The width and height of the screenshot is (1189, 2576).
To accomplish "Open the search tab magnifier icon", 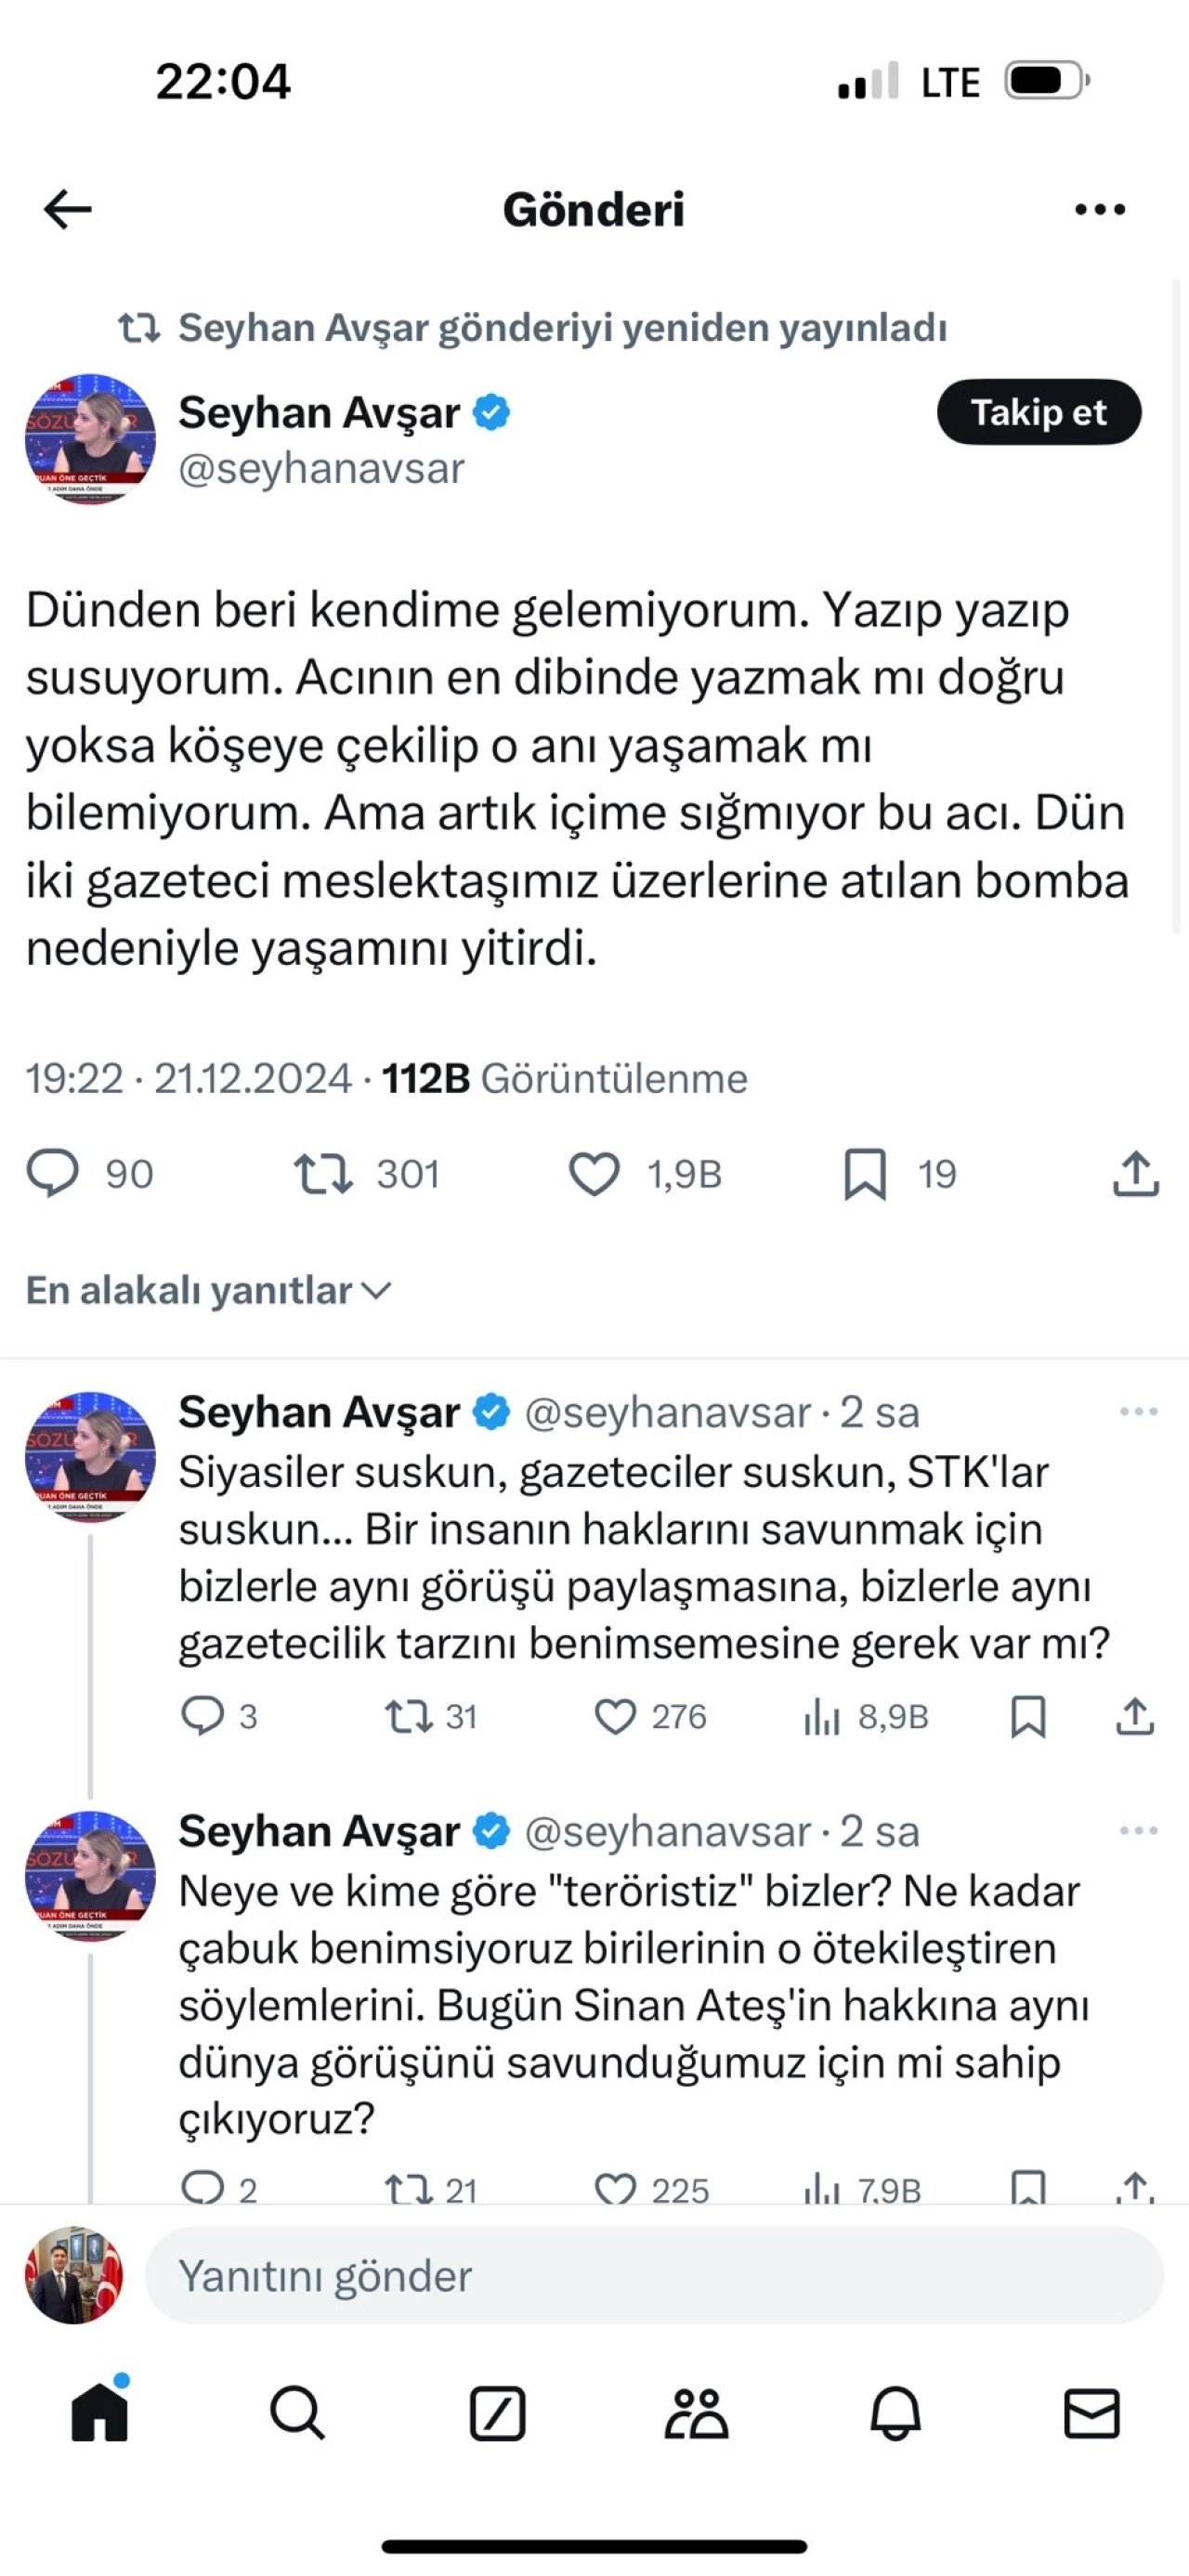I will (297, 2413).
